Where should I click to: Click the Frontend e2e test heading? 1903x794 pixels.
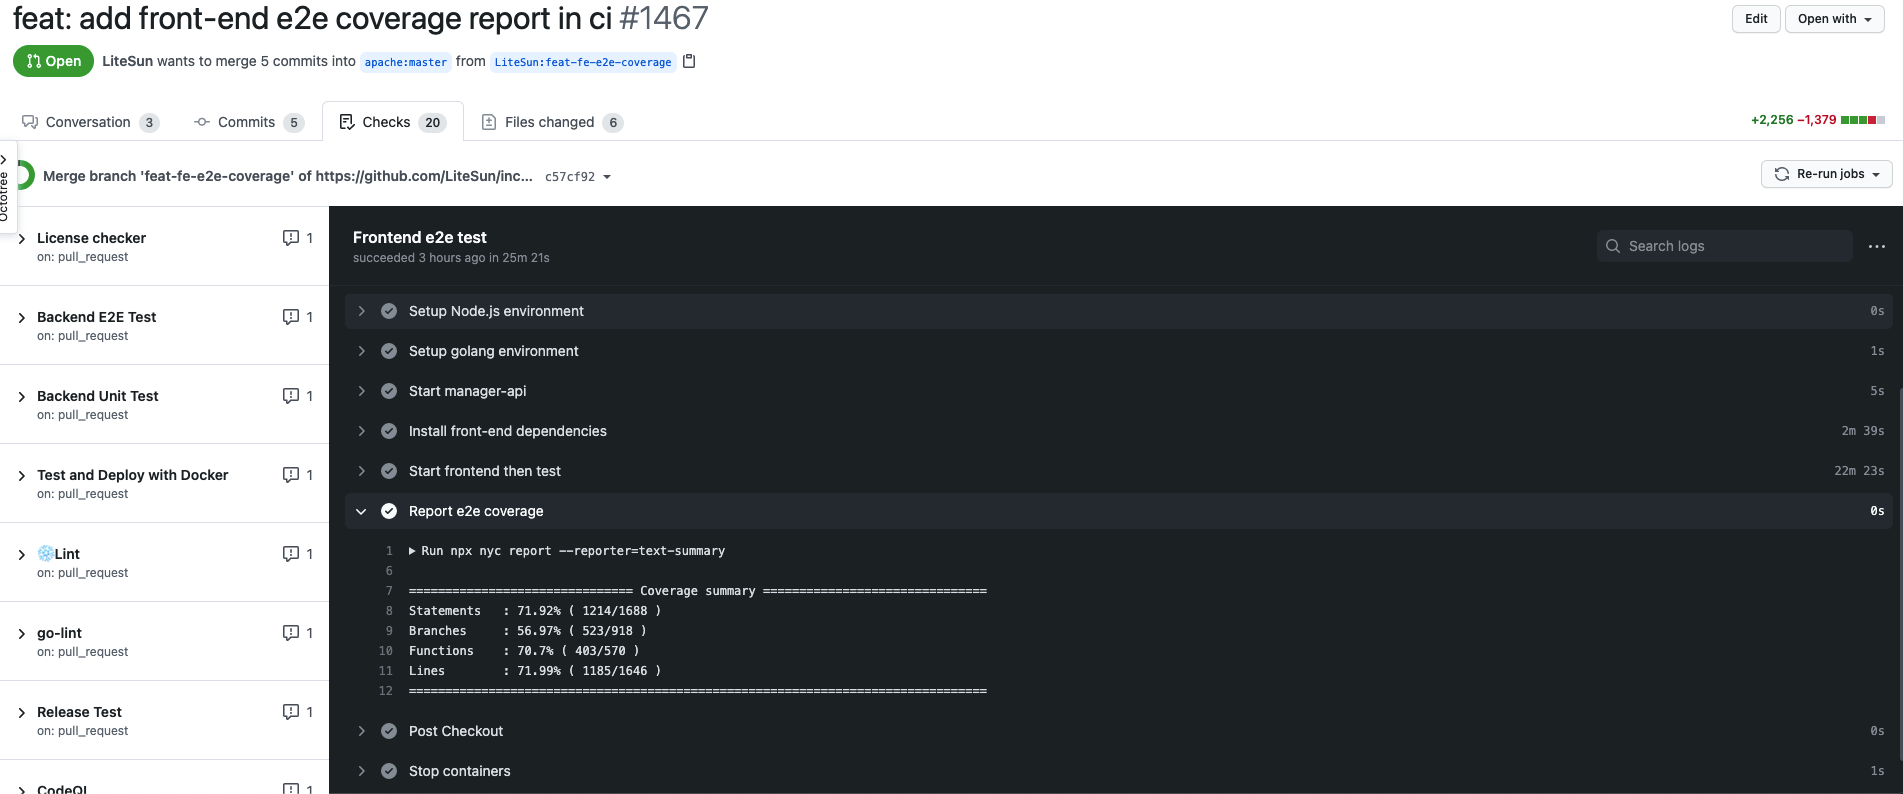pos(420,237)
